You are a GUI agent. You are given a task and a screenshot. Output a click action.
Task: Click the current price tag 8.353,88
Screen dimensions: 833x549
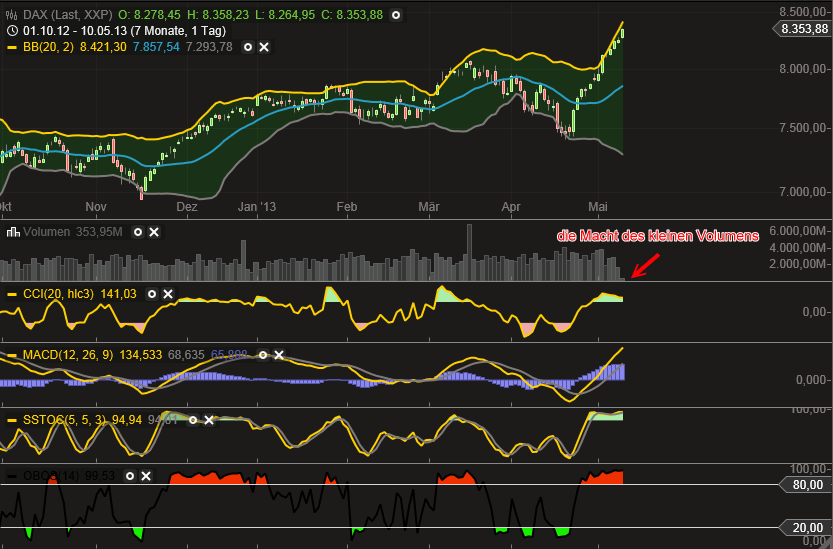click(803, 29)
